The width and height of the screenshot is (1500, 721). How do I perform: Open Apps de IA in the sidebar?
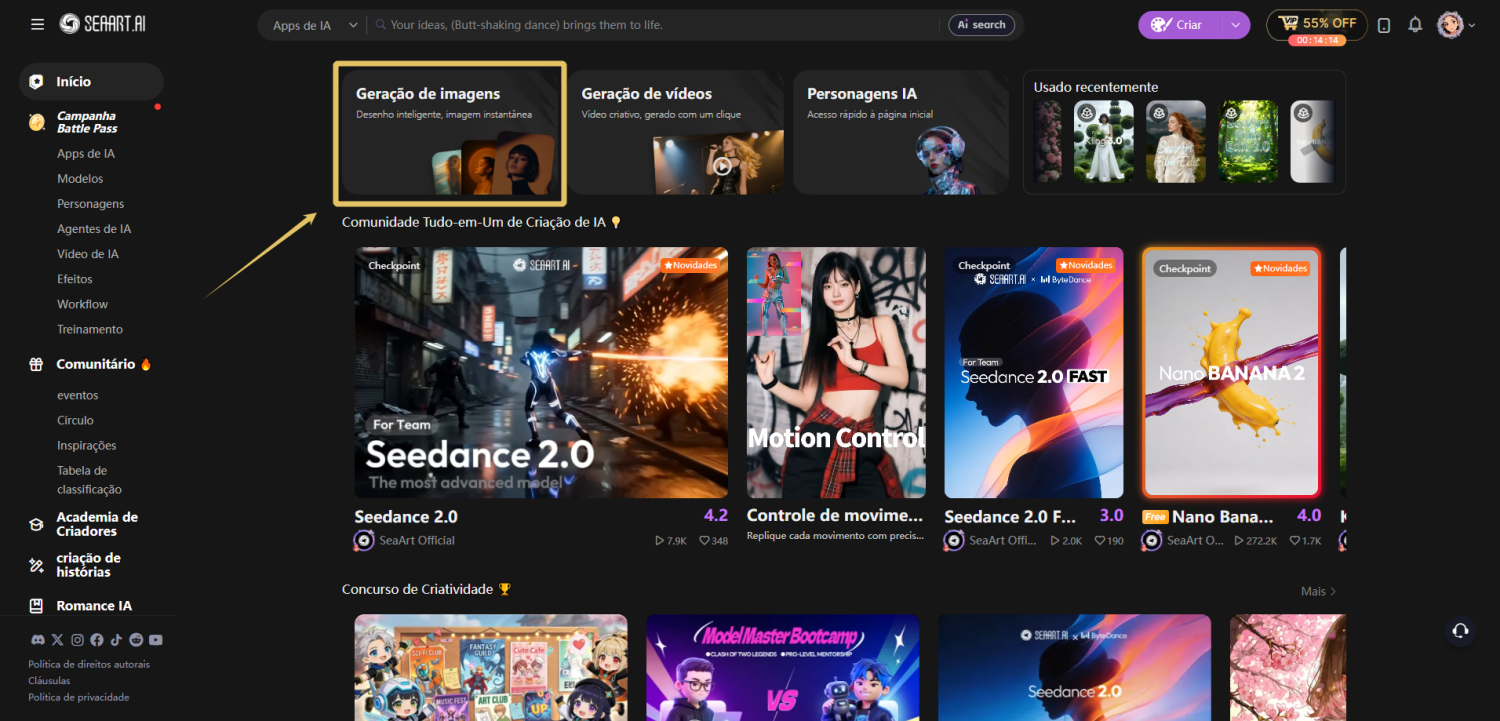(x=86, y=154)
